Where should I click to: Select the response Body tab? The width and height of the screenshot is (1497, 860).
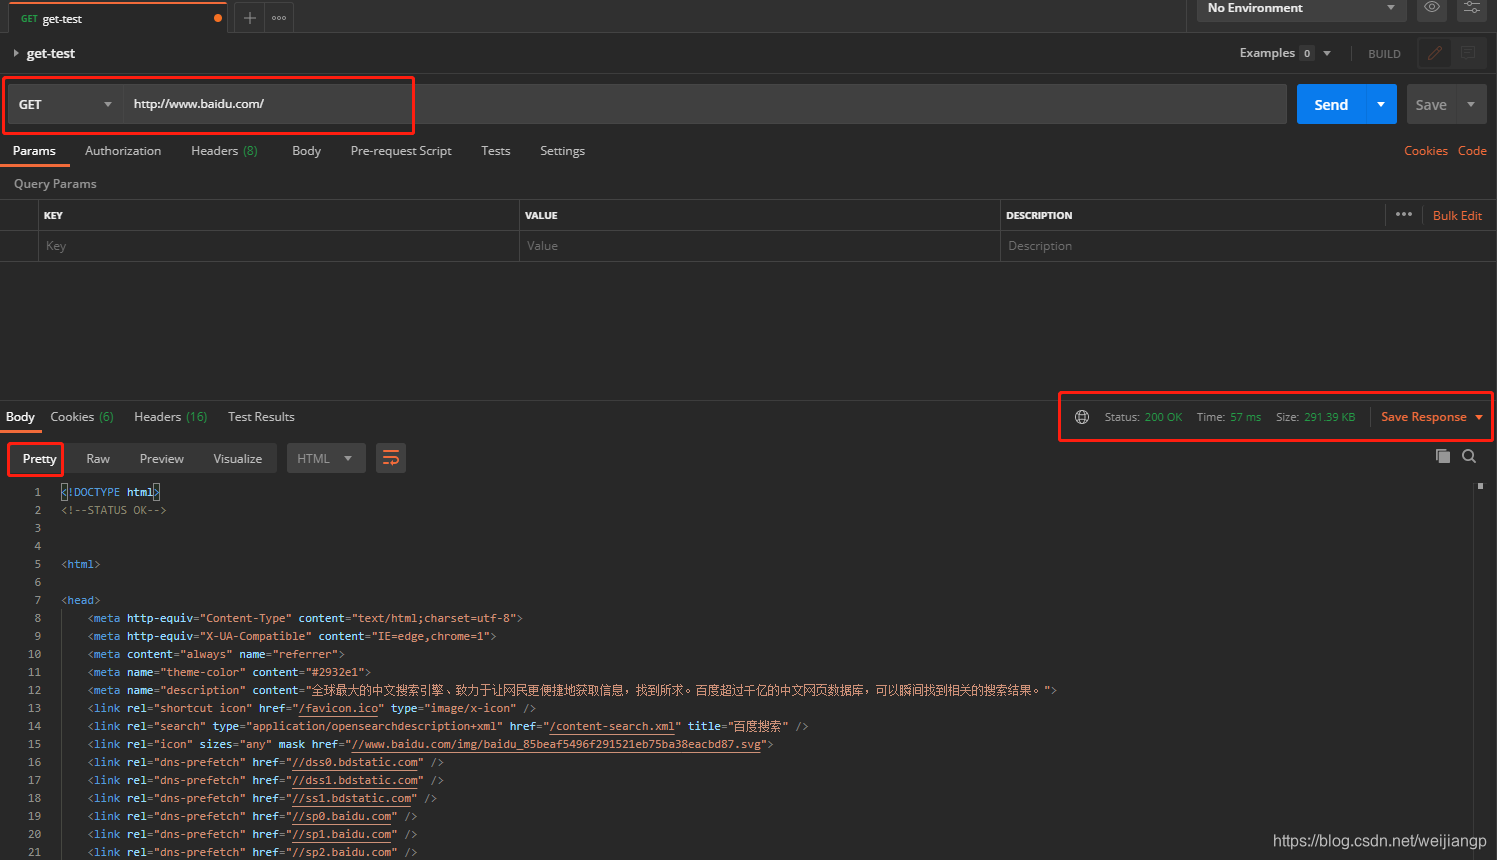tap(20, 417)
